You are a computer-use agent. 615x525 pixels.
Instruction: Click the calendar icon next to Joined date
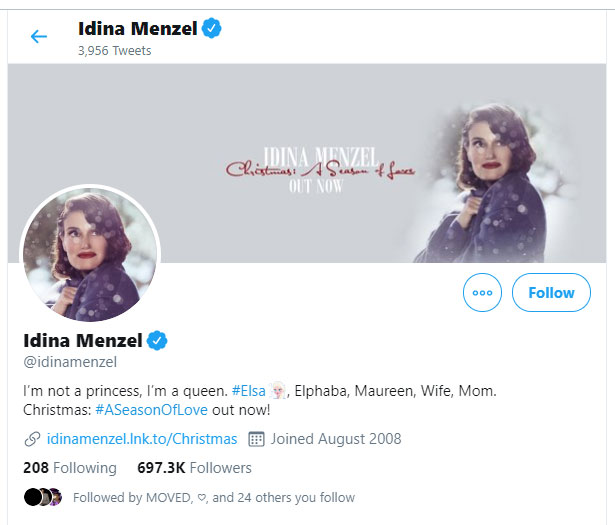pos(255,439)
